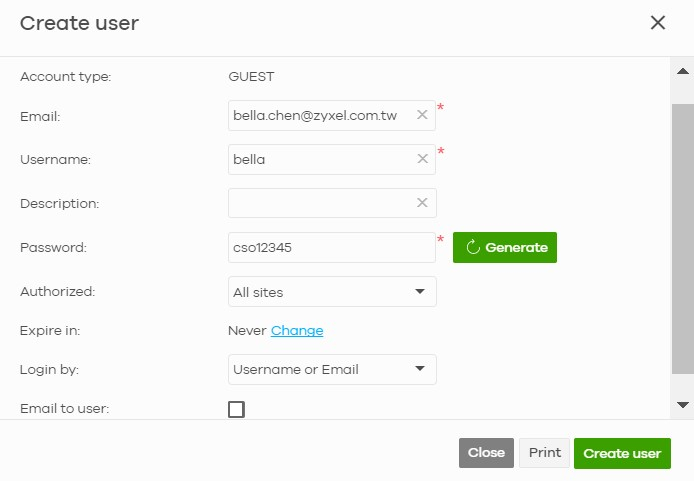
Task: Click into the empty Description field
Action: point(323,203)
